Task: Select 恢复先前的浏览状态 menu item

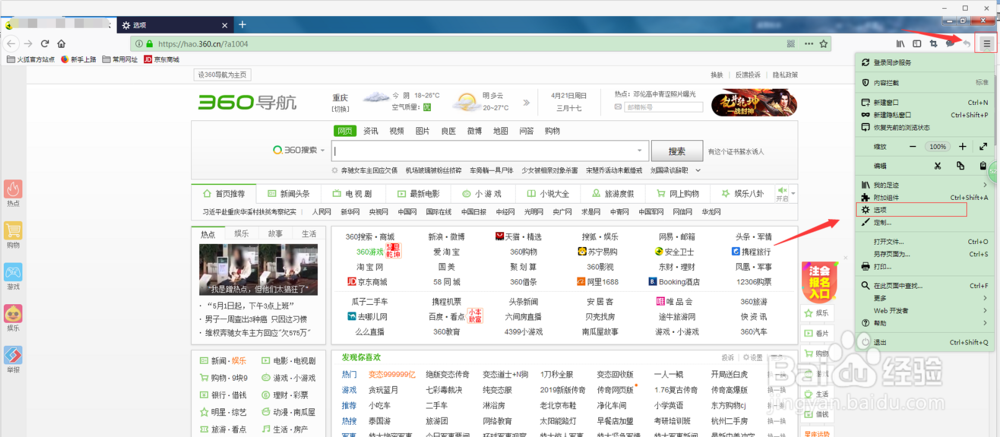Action: coord(925,128)
